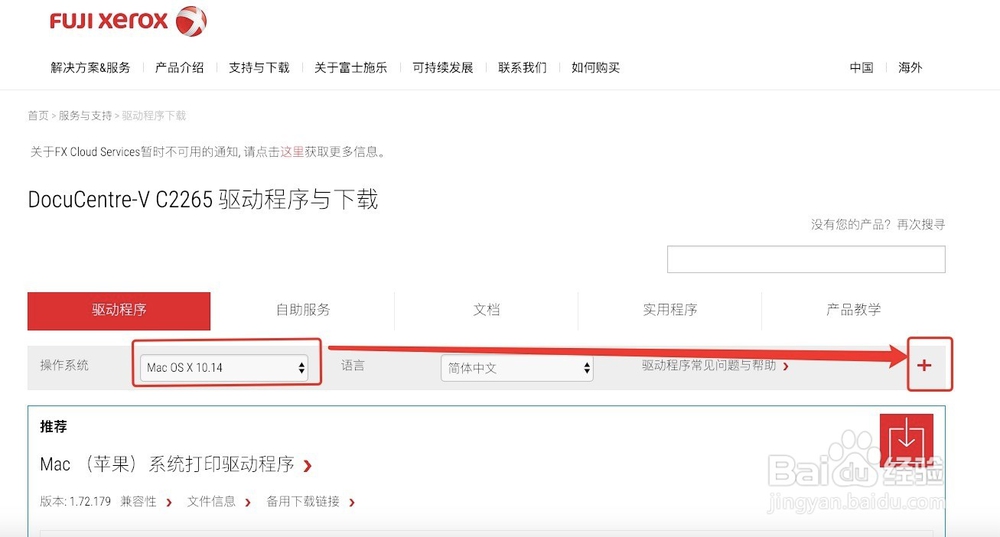Open the 解决方案&服务 menu

90,68
